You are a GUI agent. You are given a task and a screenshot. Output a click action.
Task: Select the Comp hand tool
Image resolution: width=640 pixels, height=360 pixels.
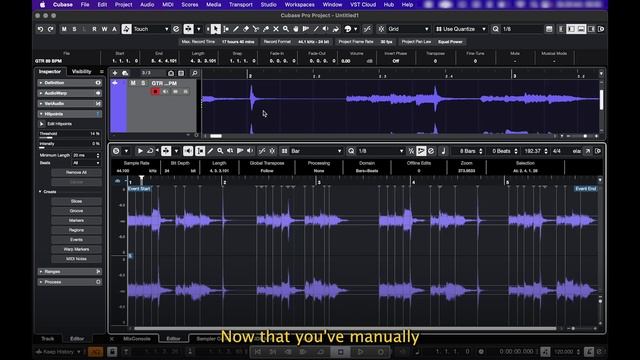296,29
